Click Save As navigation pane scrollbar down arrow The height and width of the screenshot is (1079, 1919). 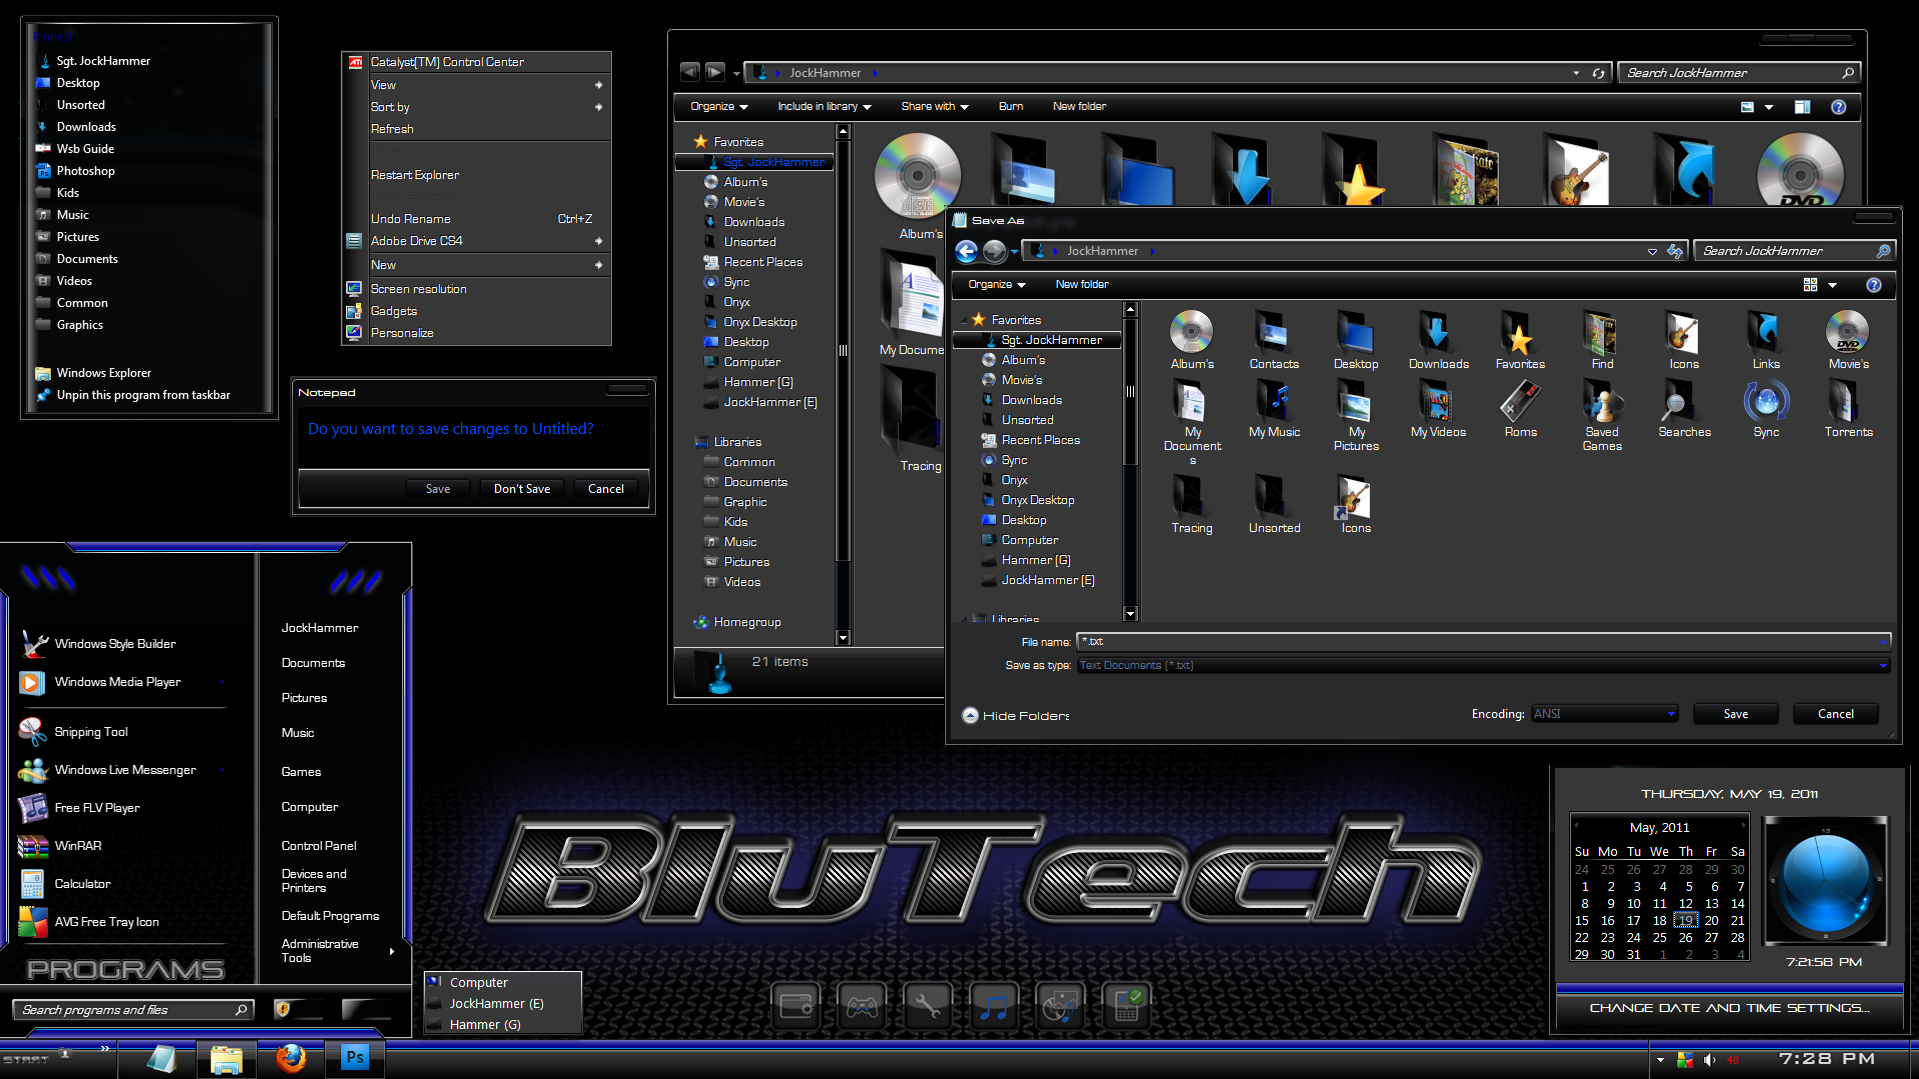(x=1130, y=613)
